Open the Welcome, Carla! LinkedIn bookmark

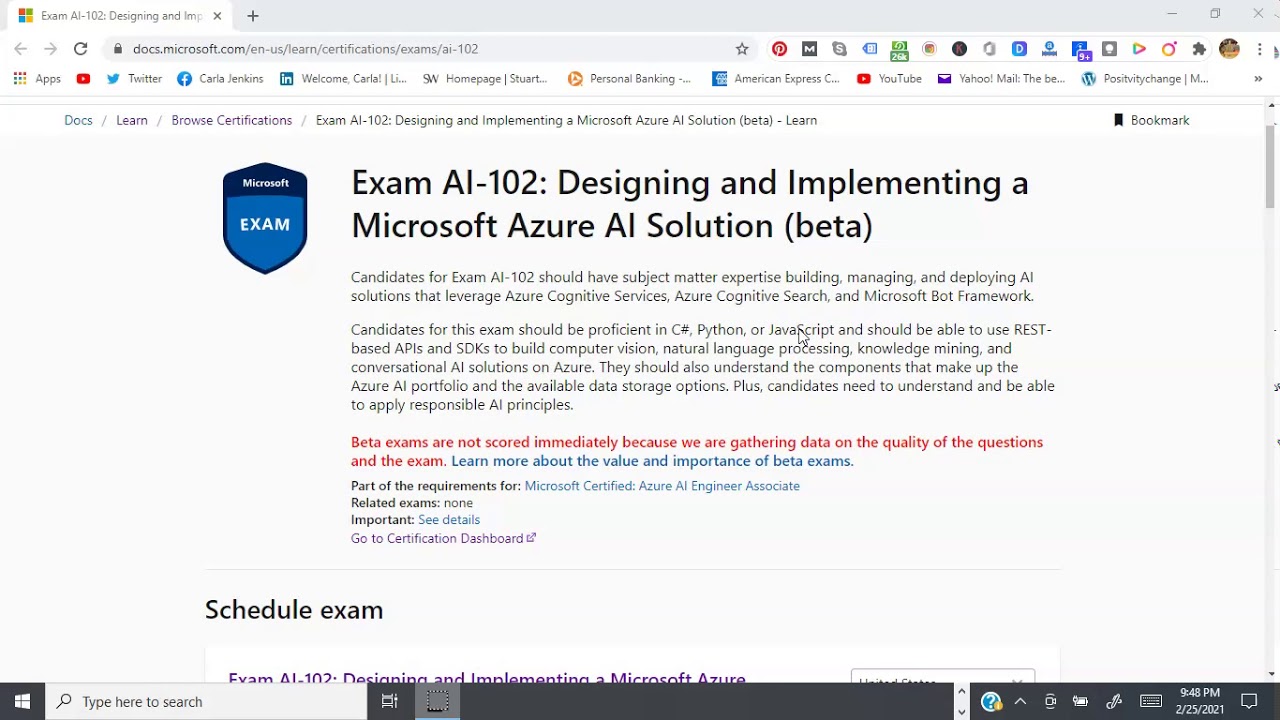(x=343, y=78)
